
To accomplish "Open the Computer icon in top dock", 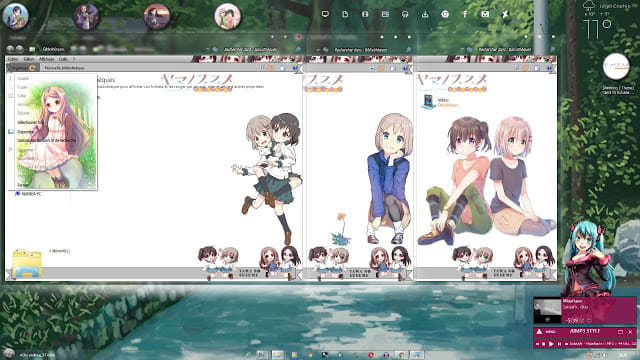I will [325, 14].
